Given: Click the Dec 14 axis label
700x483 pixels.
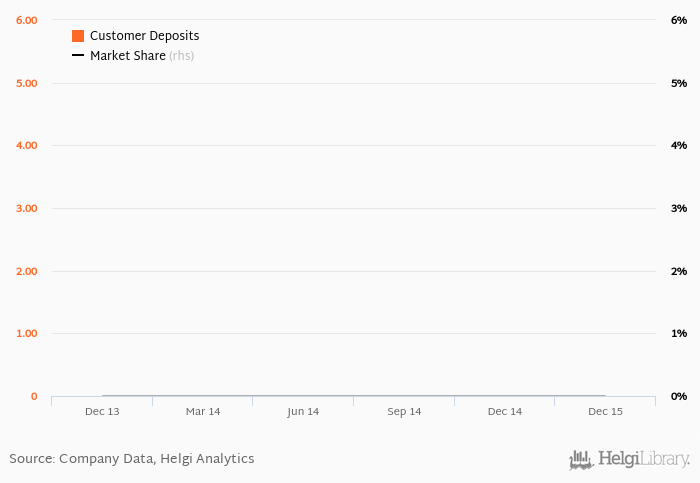Looking at the screenshot, I should [504, 411].
